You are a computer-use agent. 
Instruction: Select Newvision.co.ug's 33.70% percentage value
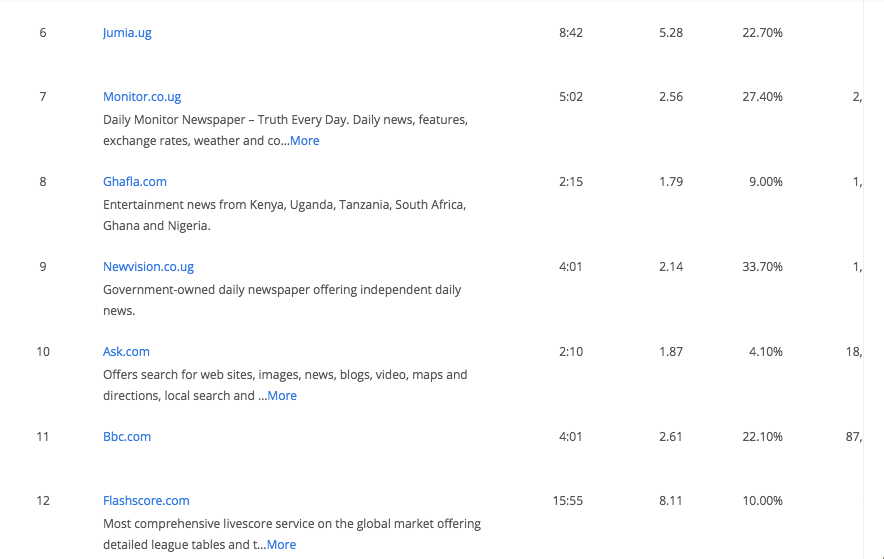[762, 267]
